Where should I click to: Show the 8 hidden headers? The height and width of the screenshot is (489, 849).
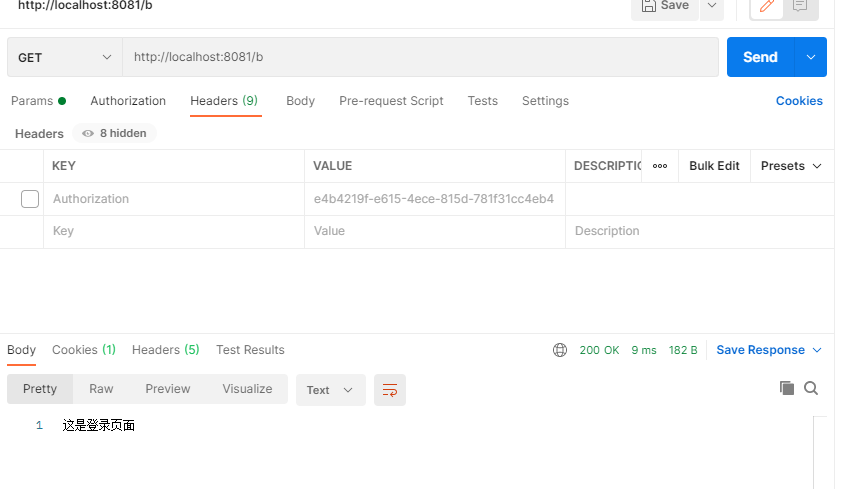coord(114,133)
